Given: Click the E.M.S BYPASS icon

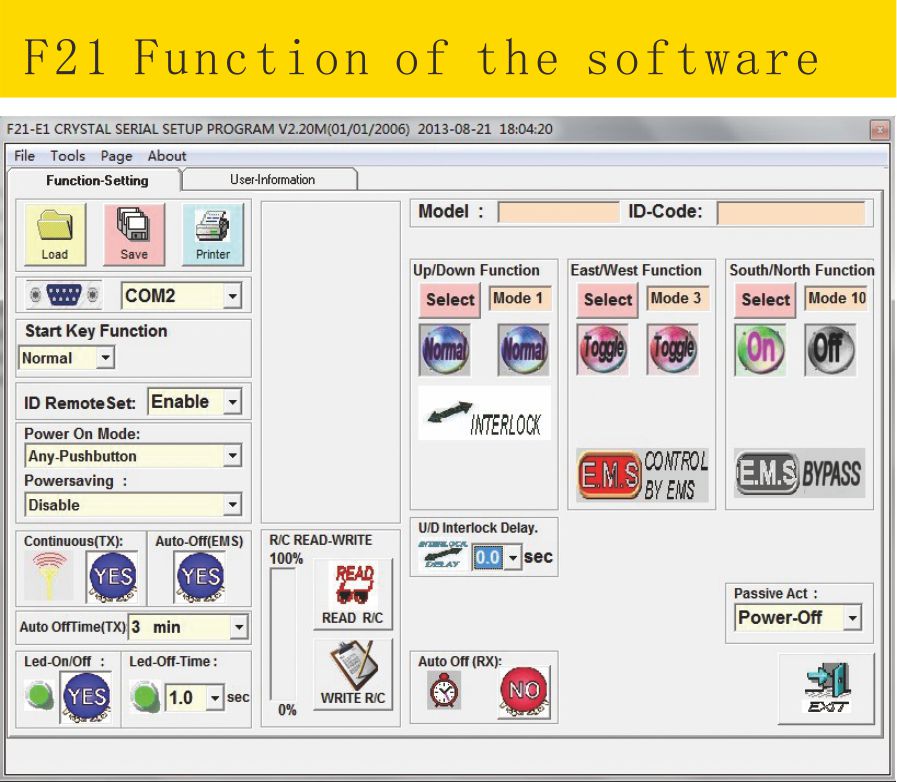Looking at the screenshot, I should click(x=798, y=474).
